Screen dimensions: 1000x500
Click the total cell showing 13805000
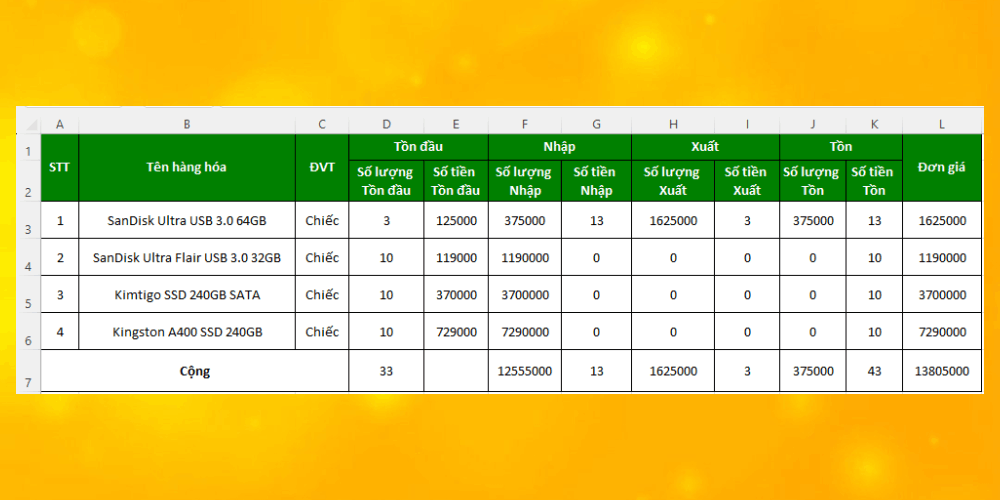(x=942, y=371)
